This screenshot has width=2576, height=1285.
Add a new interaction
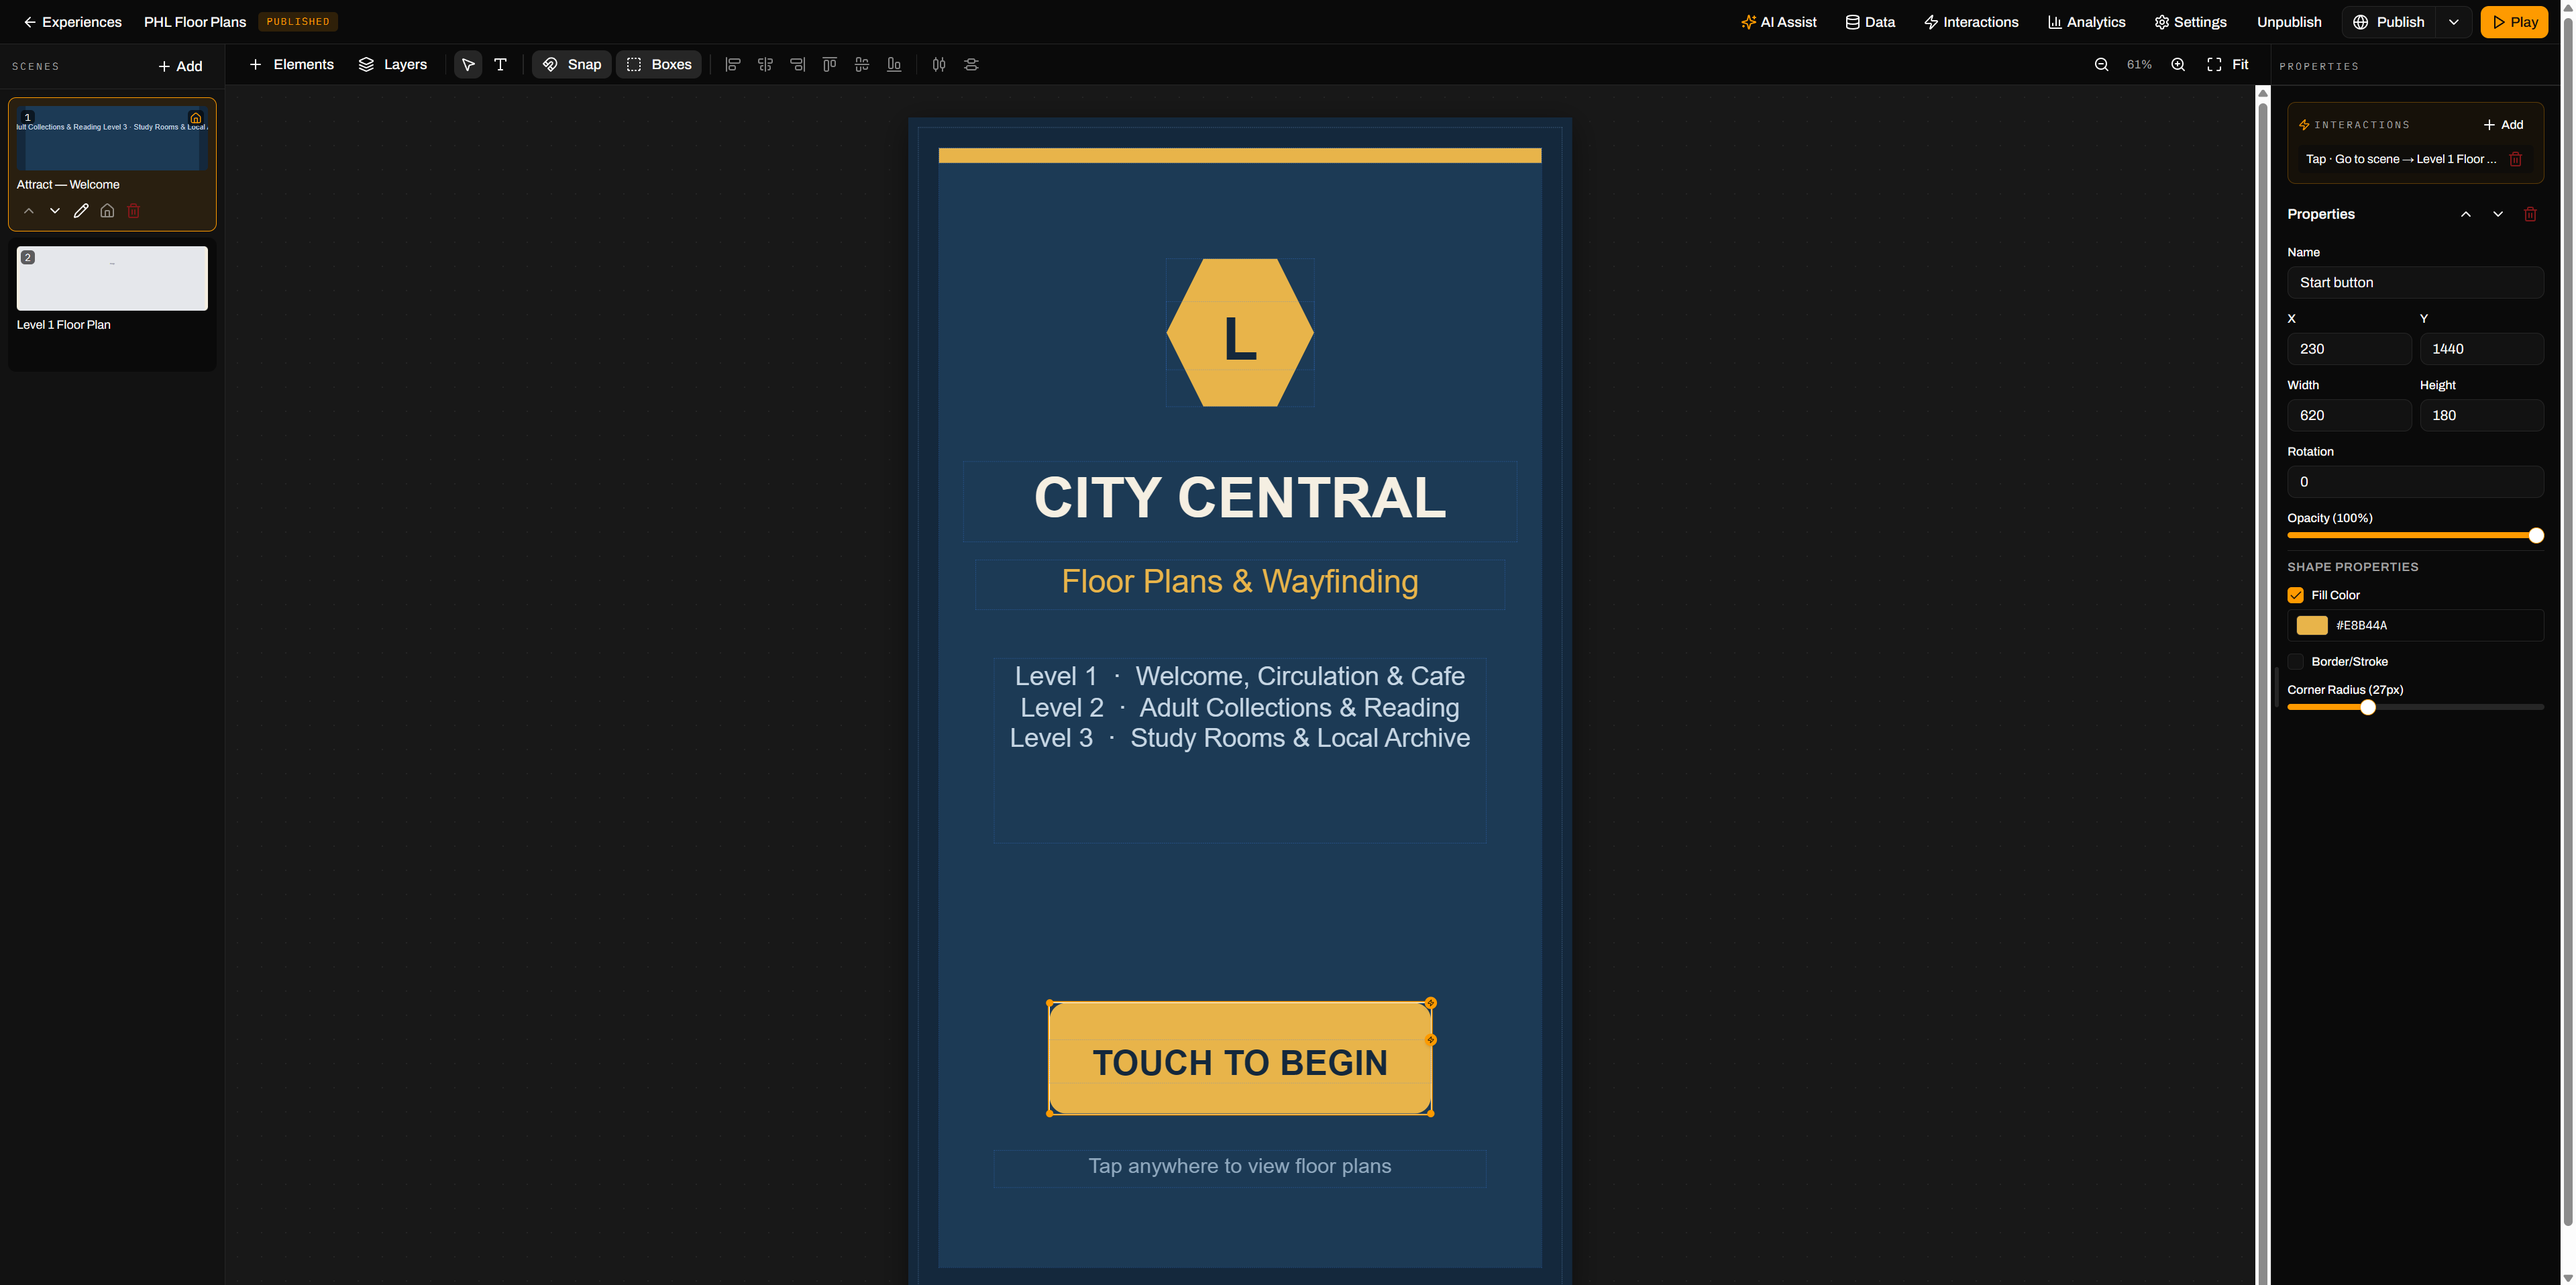point(2503,125)
